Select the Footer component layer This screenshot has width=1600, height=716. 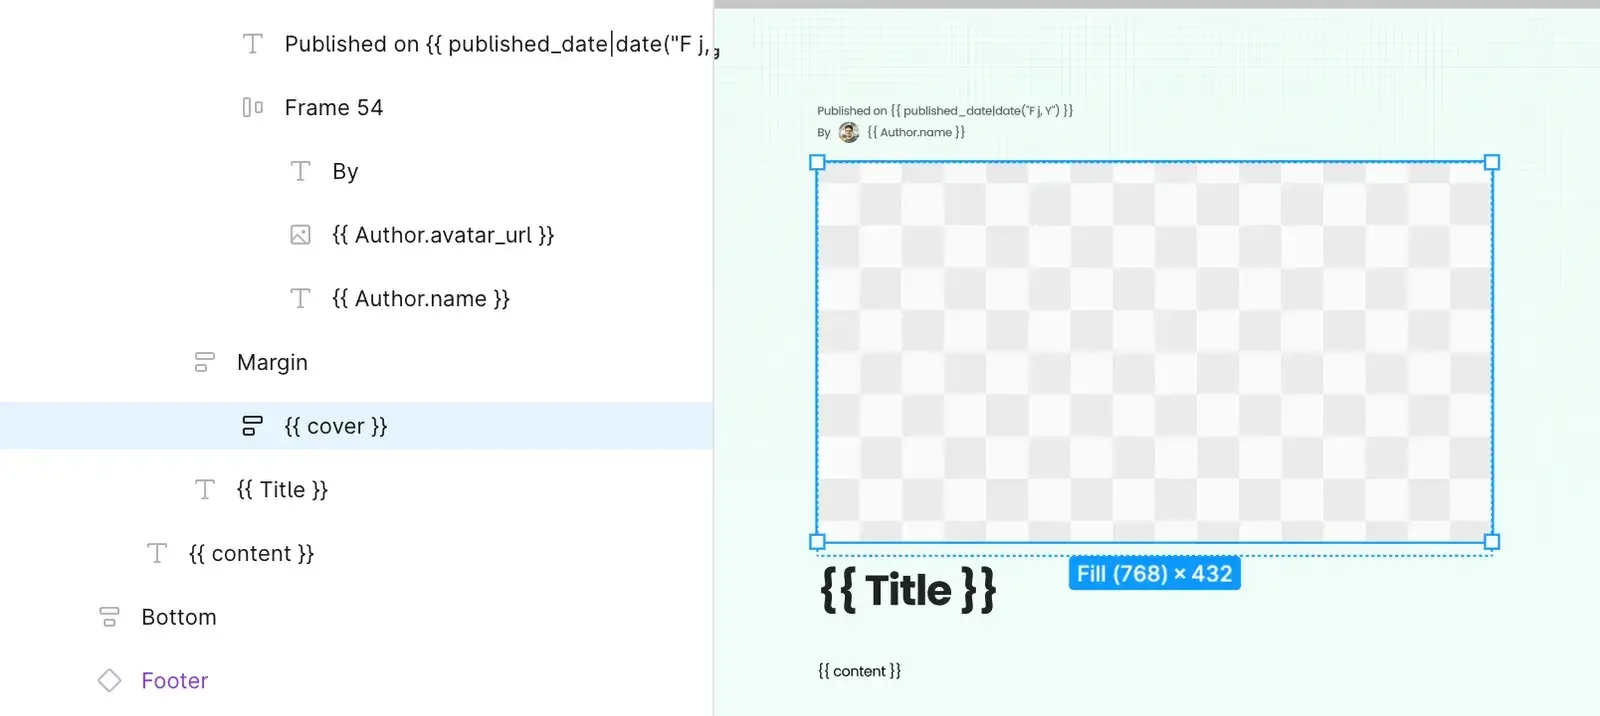point(175,681)
